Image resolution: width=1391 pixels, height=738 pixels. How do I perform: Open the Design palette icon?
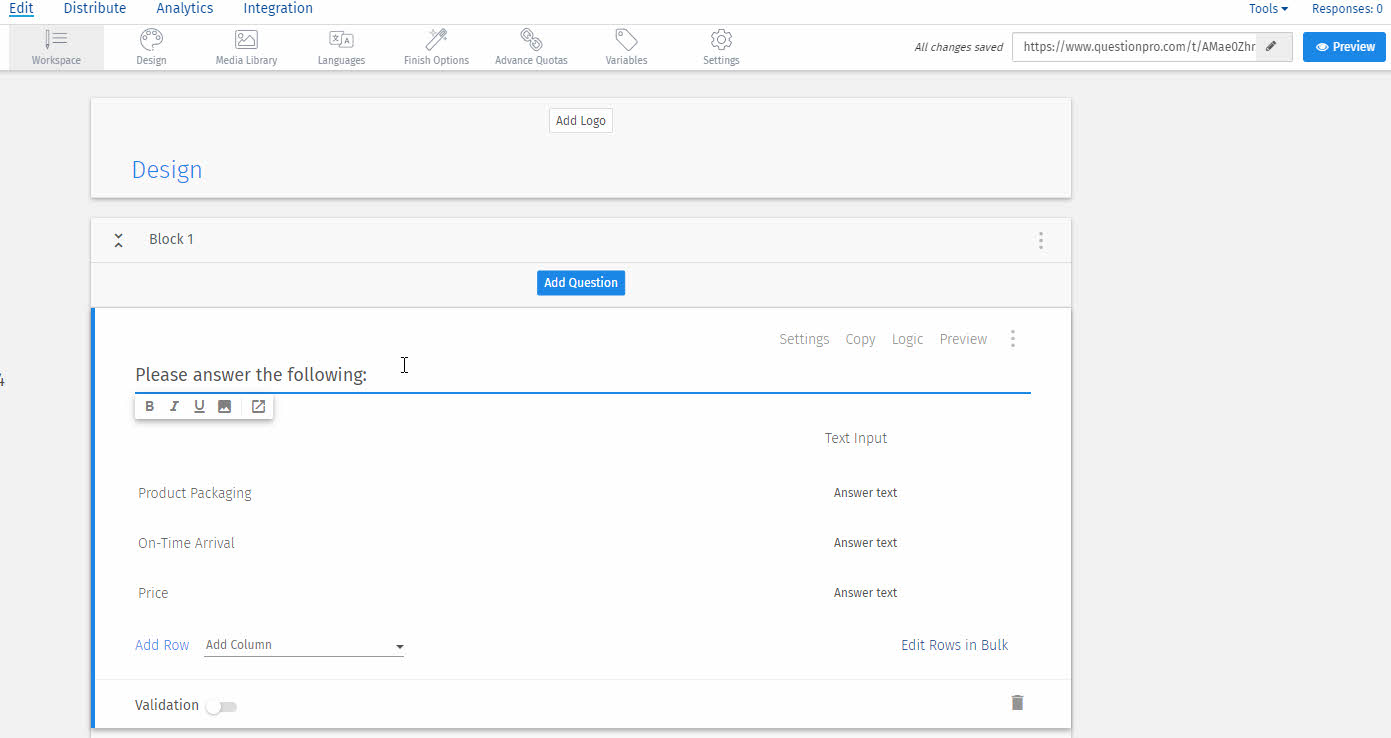point(151,40)
